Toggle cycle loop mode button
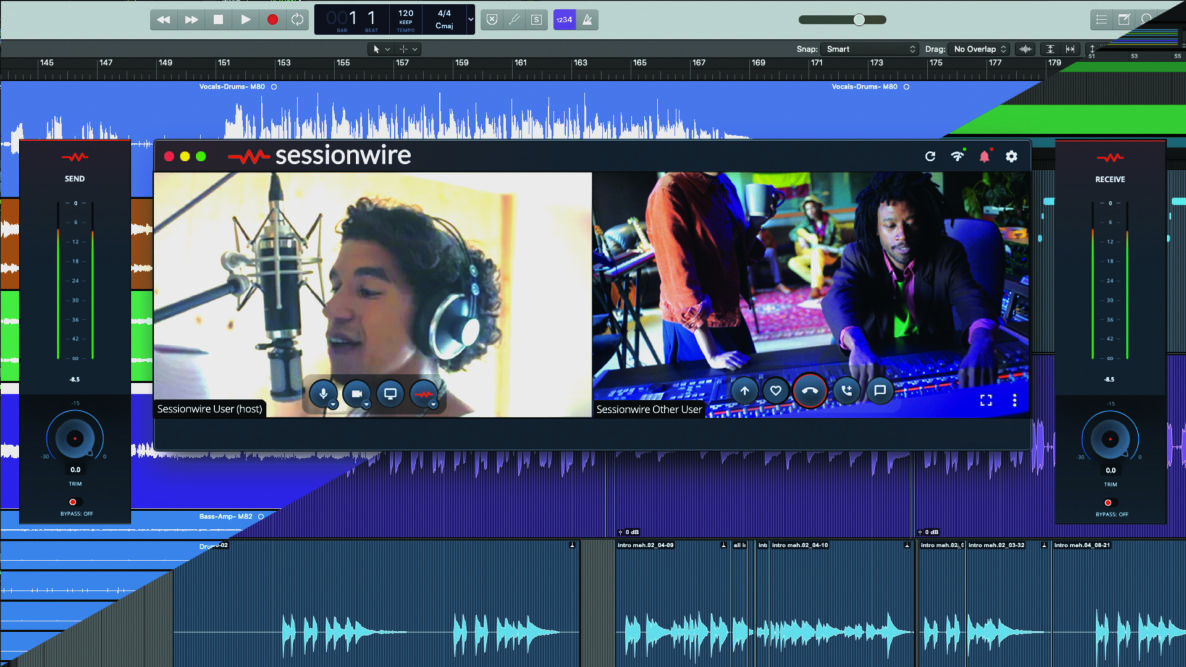Image resolution: width=1186 pixels, height=667 pixels. pos(297,20)
